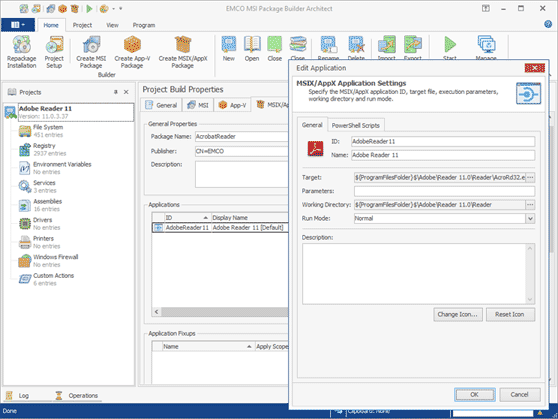Open quick access toolbar customize dropdown arrow
The width and height of the screenshot is (558, 419).
[x=121, y=9]
